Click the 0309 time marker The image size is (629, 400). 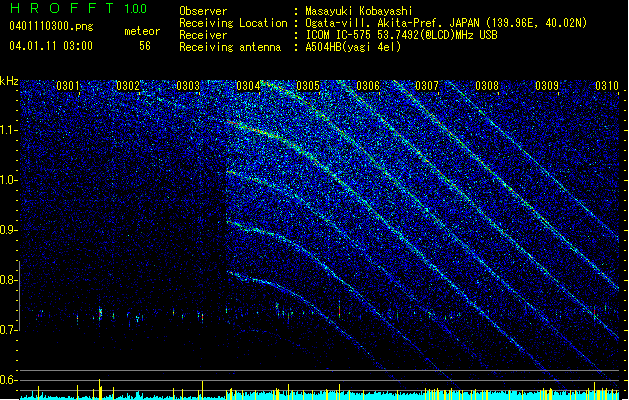pos(547,86)
